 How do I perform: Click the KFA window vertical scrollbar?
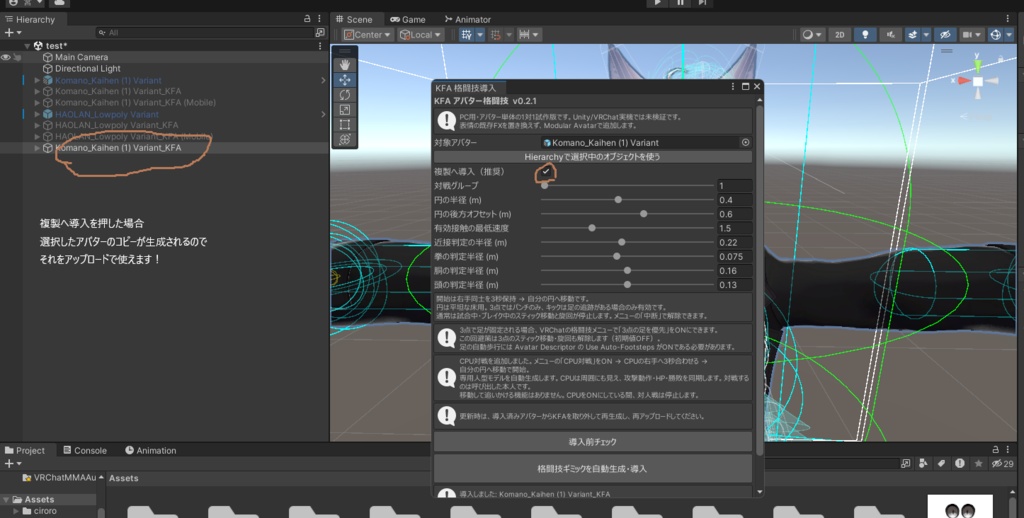(x=759, y=280)
